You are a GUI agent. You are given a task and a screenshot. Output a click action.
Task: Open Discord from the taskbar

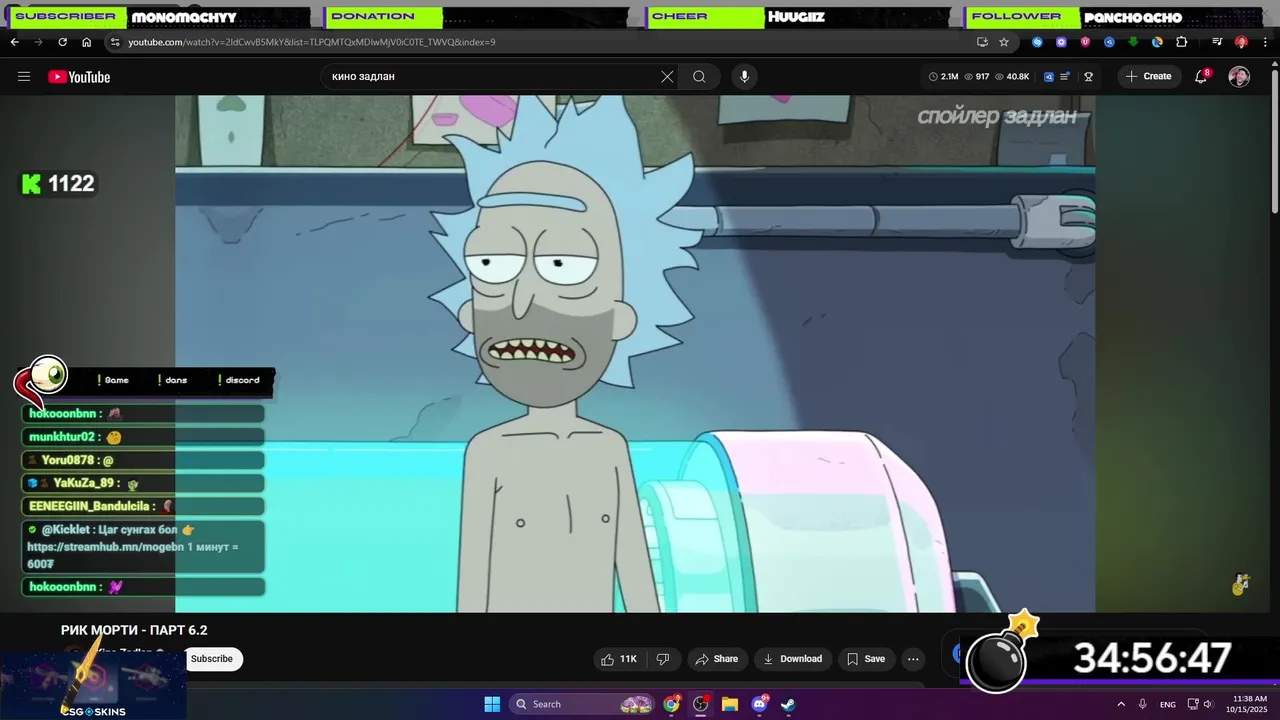759,704
